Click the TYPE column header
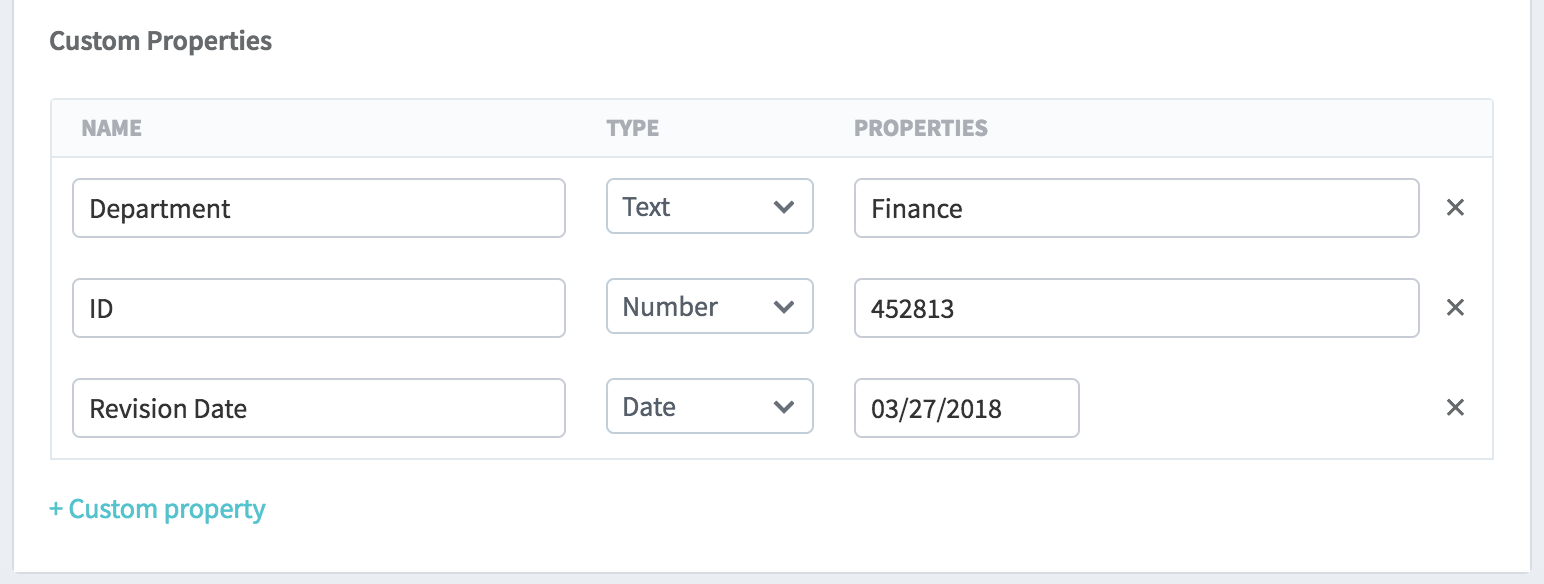 [x=632, y=128]
